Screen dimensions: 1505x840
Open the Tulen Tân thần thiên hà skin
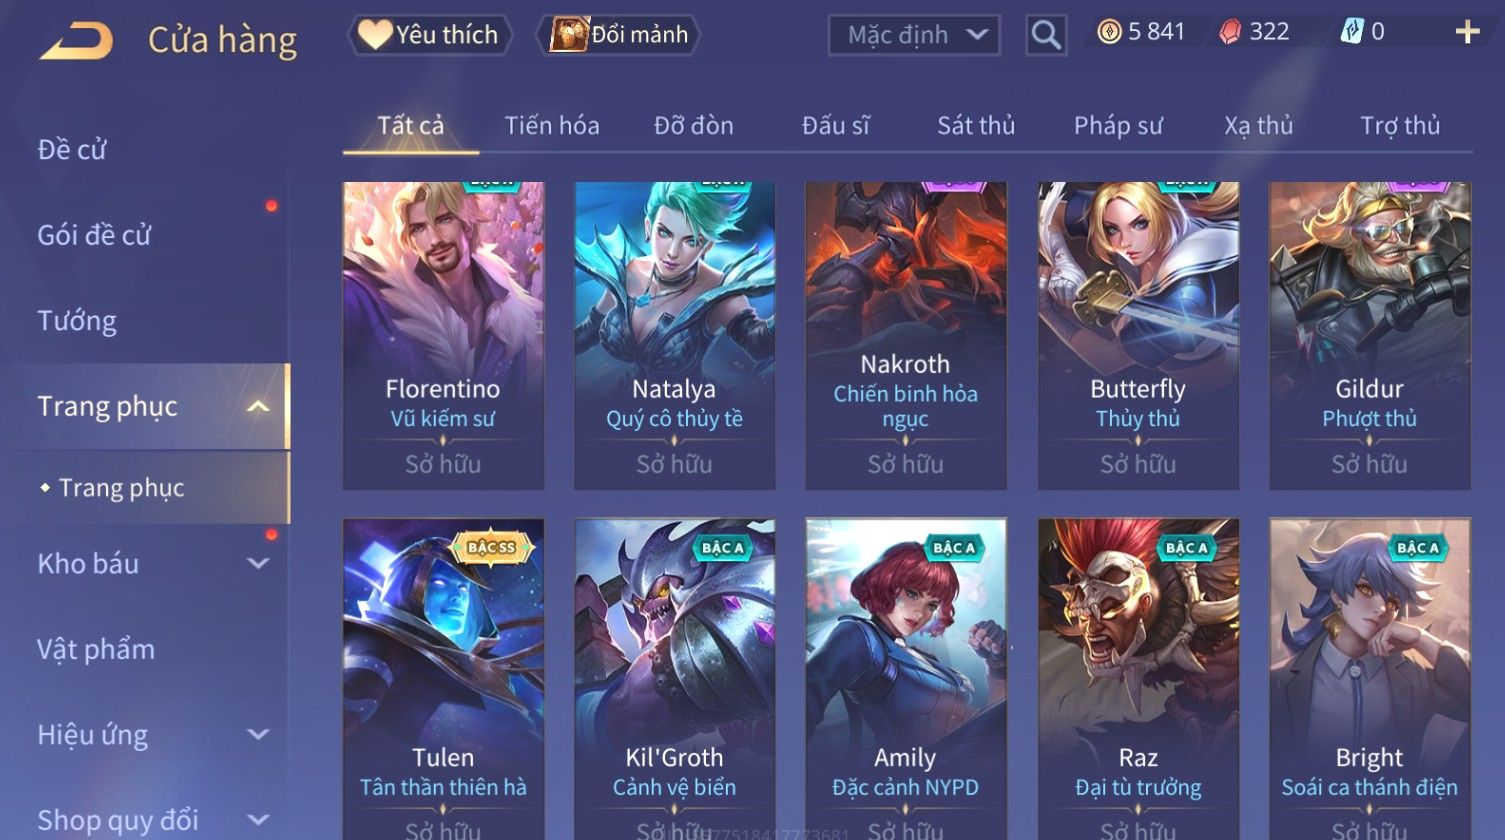443,679
